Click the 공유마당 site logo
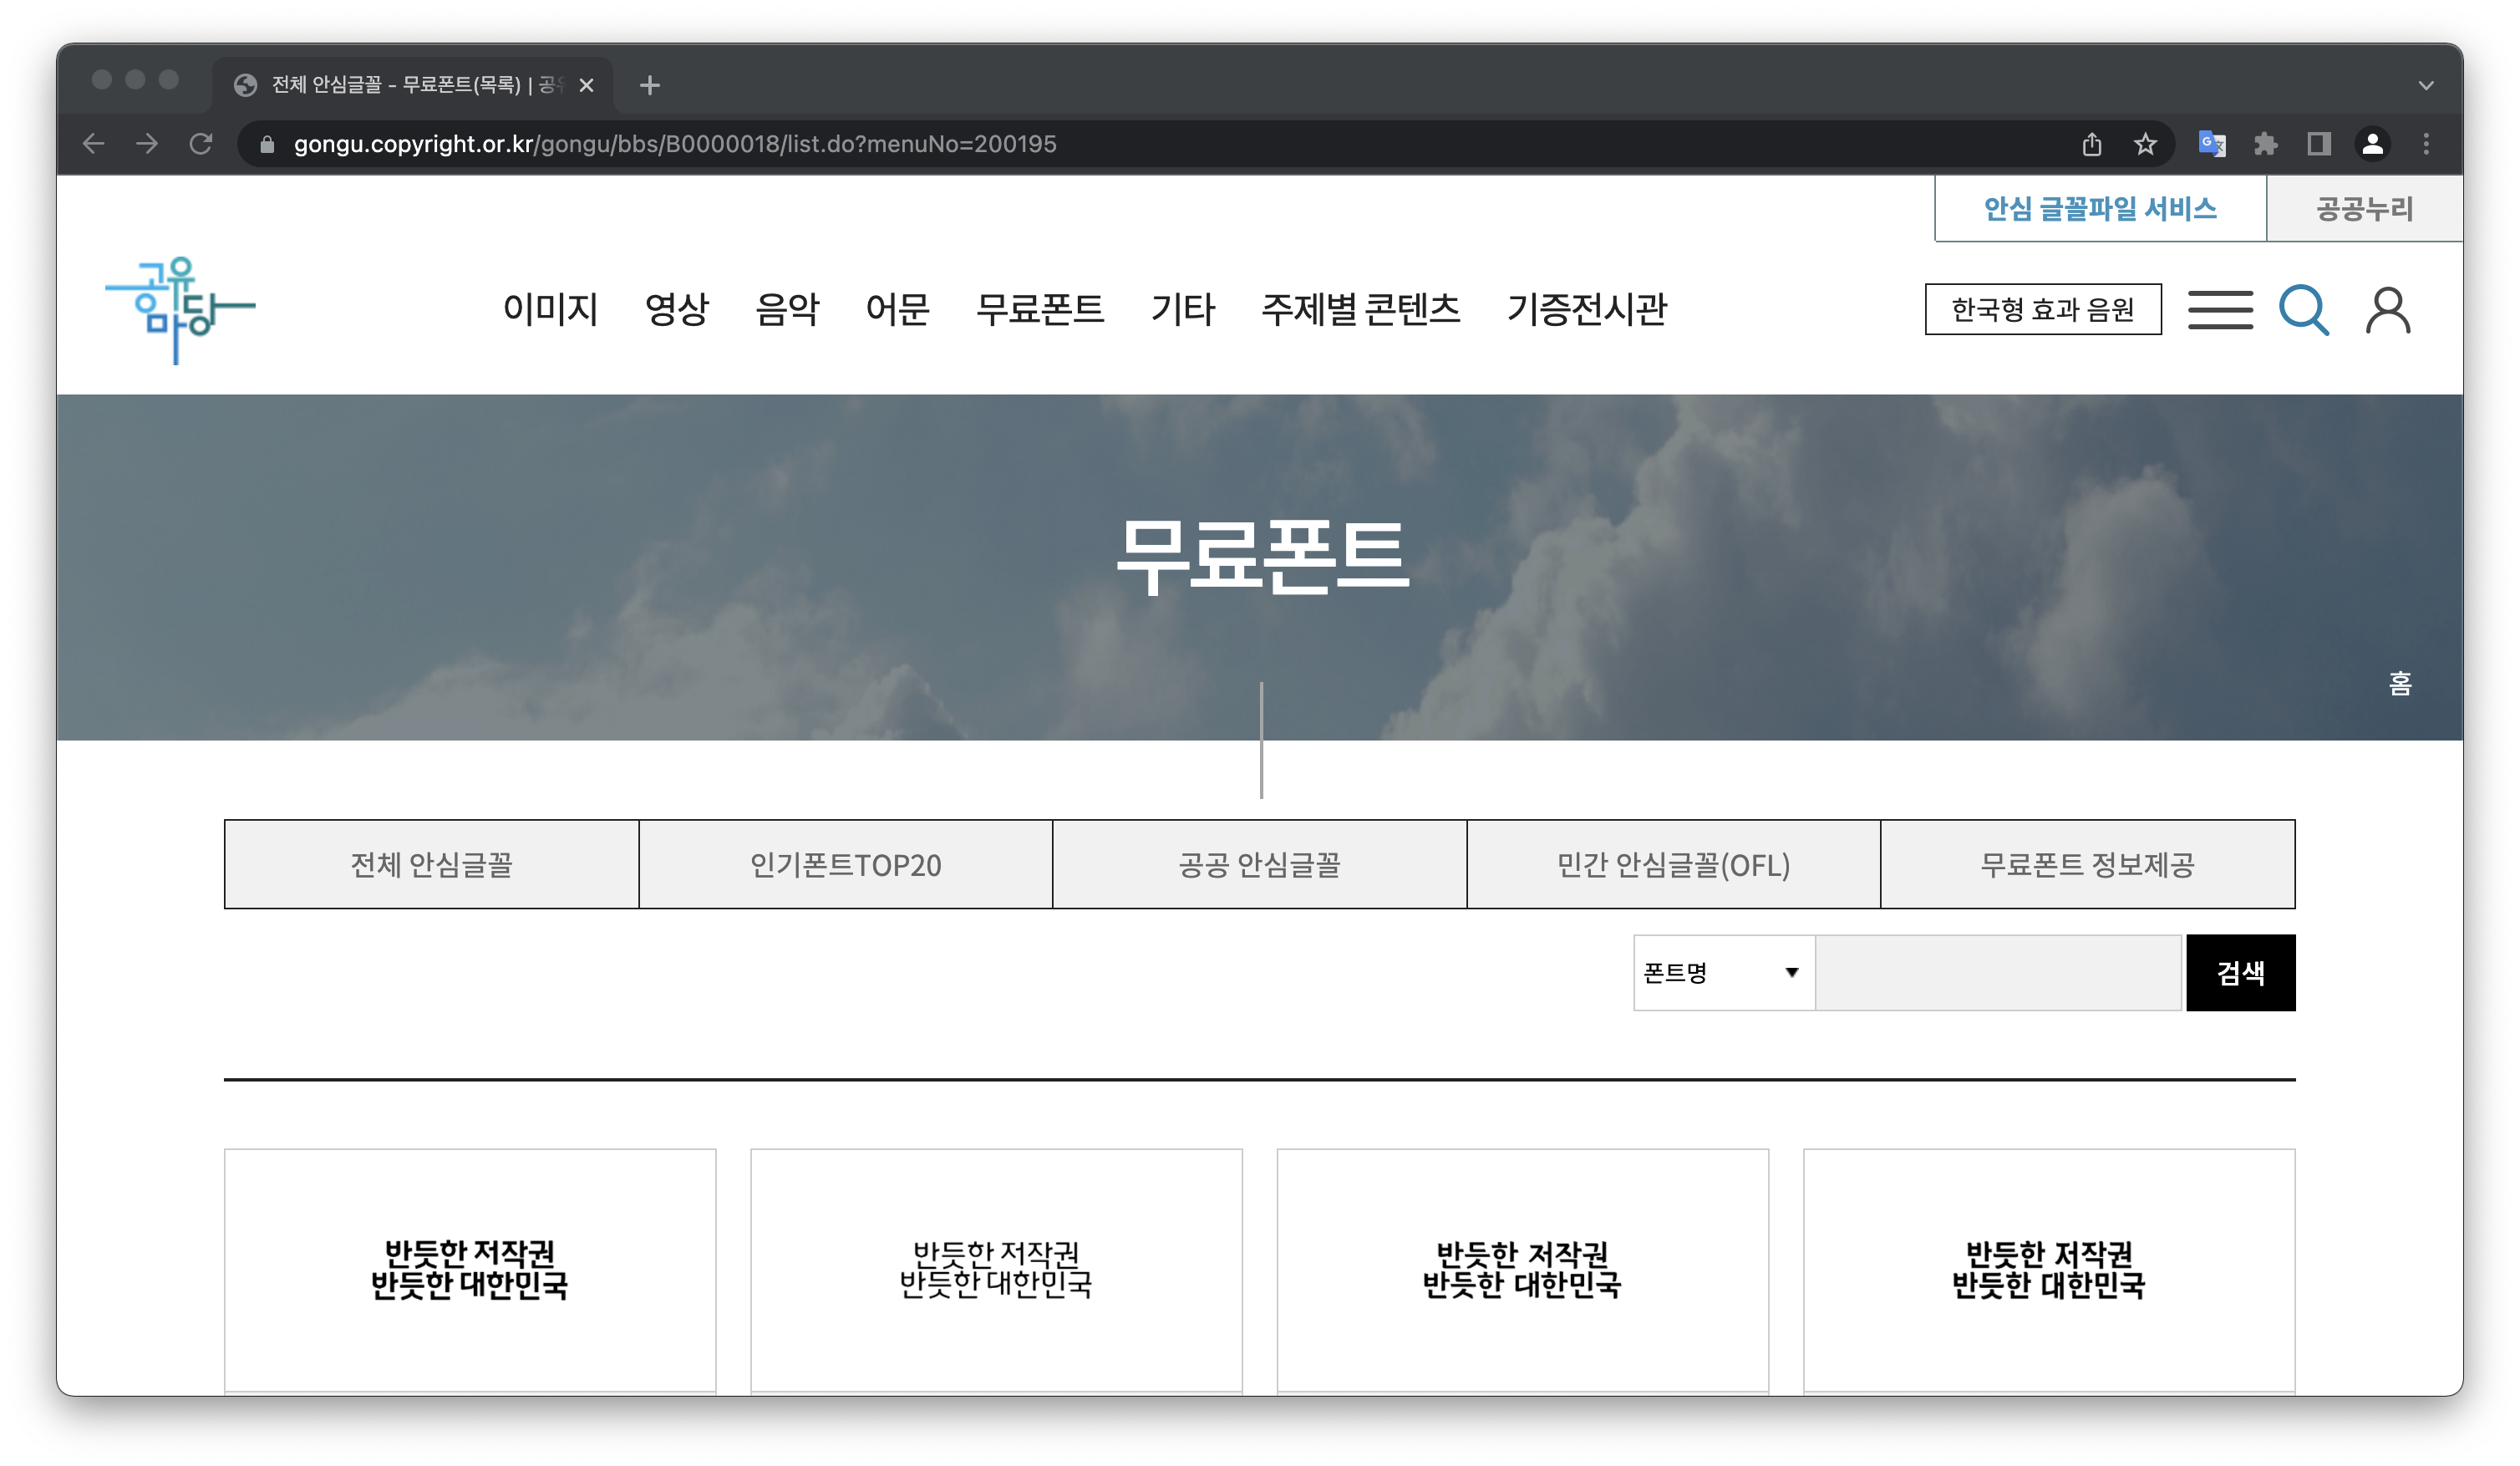The width and height of the screenshot is (2520, 1466). coord(180,309)
